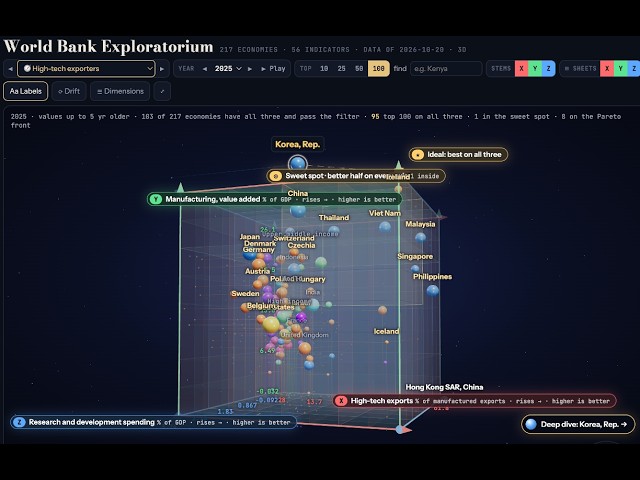Toggle X sheets
Viewport: 640px width, 480px height.
tap(607, 69)
